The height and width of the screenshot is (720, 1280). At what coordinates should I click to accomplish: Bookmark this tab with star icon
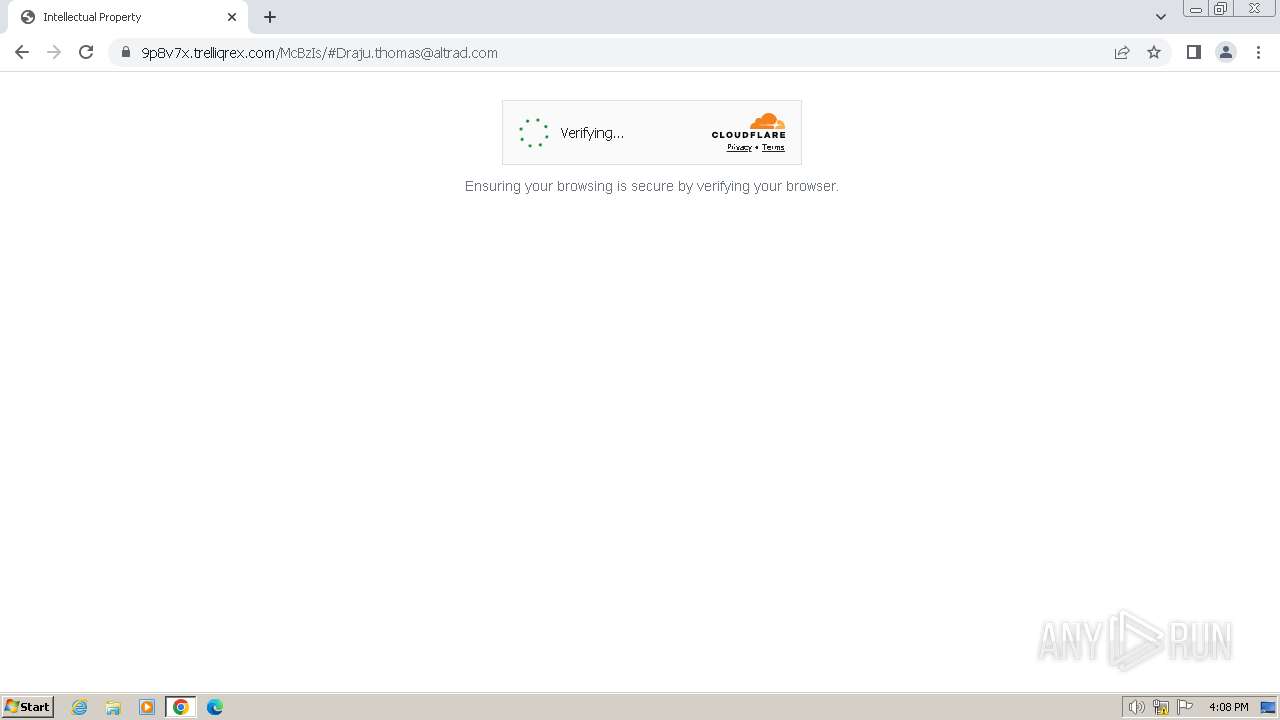1154,52
